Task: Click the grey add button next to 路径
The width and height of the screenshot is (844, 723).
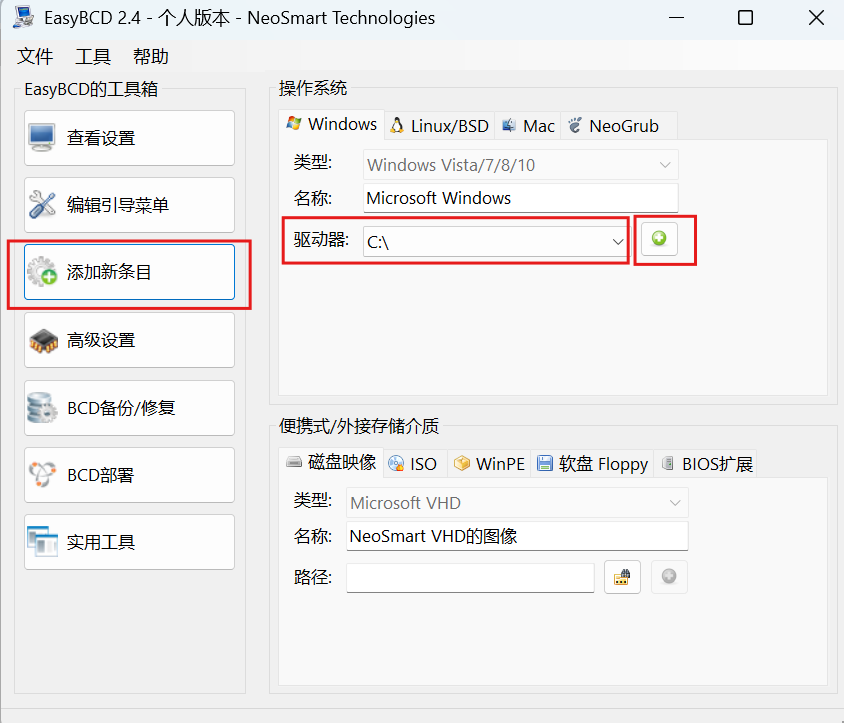Action: pos(669,577)
